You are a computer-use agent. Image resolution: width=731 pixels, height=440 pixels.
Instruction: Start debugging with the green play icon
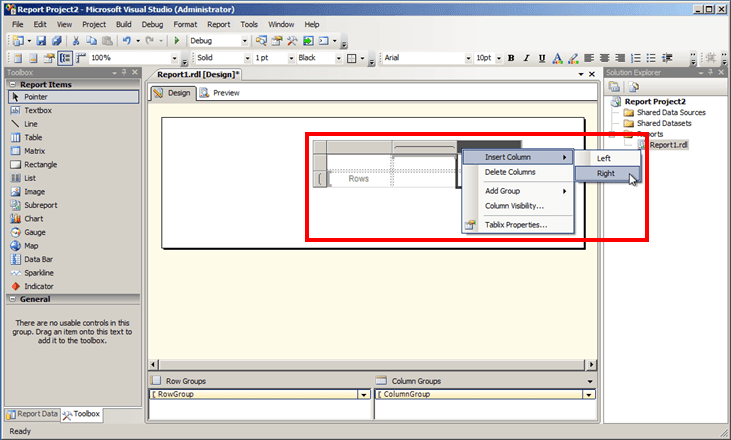click(177, 41)
